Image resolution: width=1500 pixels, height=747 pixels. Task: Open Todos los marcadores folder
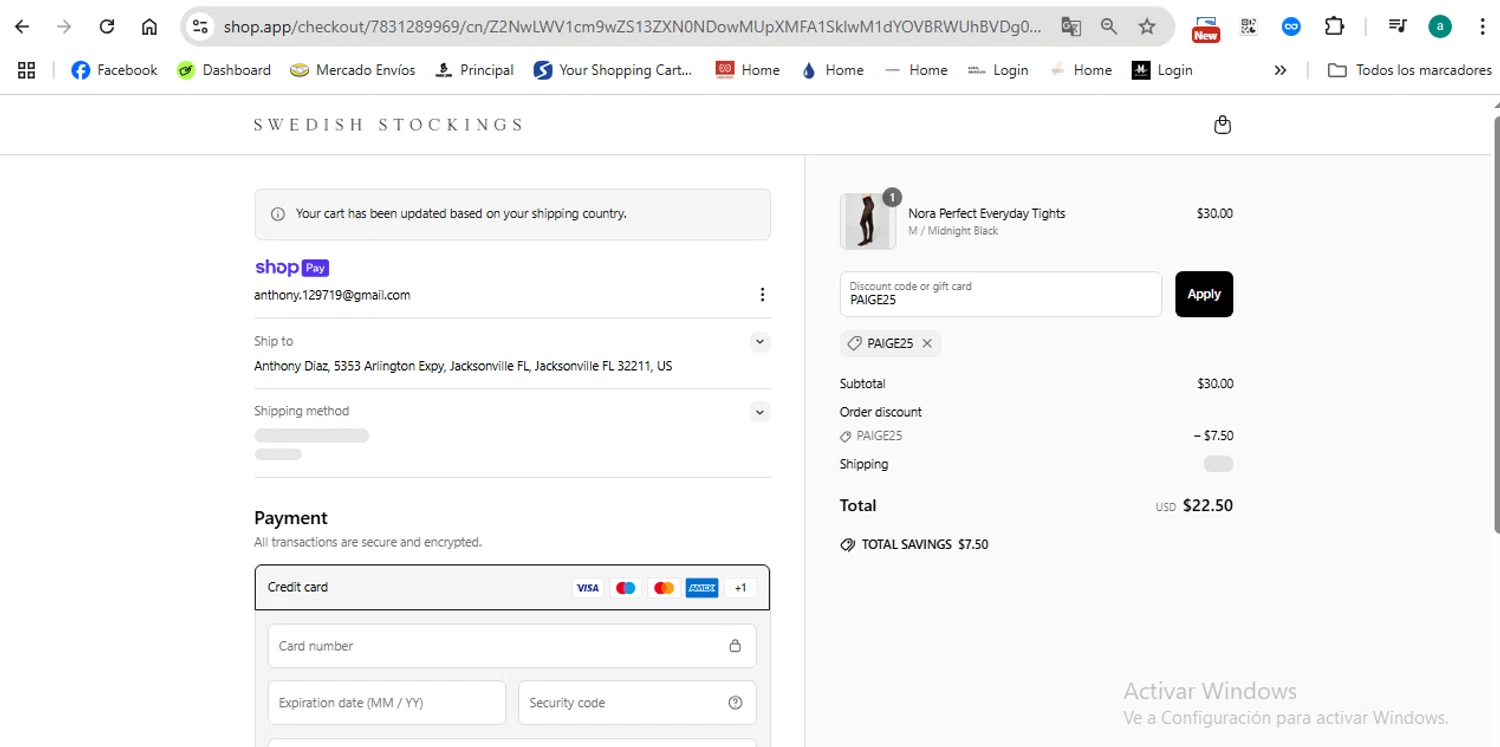(x=1410, y=70)
